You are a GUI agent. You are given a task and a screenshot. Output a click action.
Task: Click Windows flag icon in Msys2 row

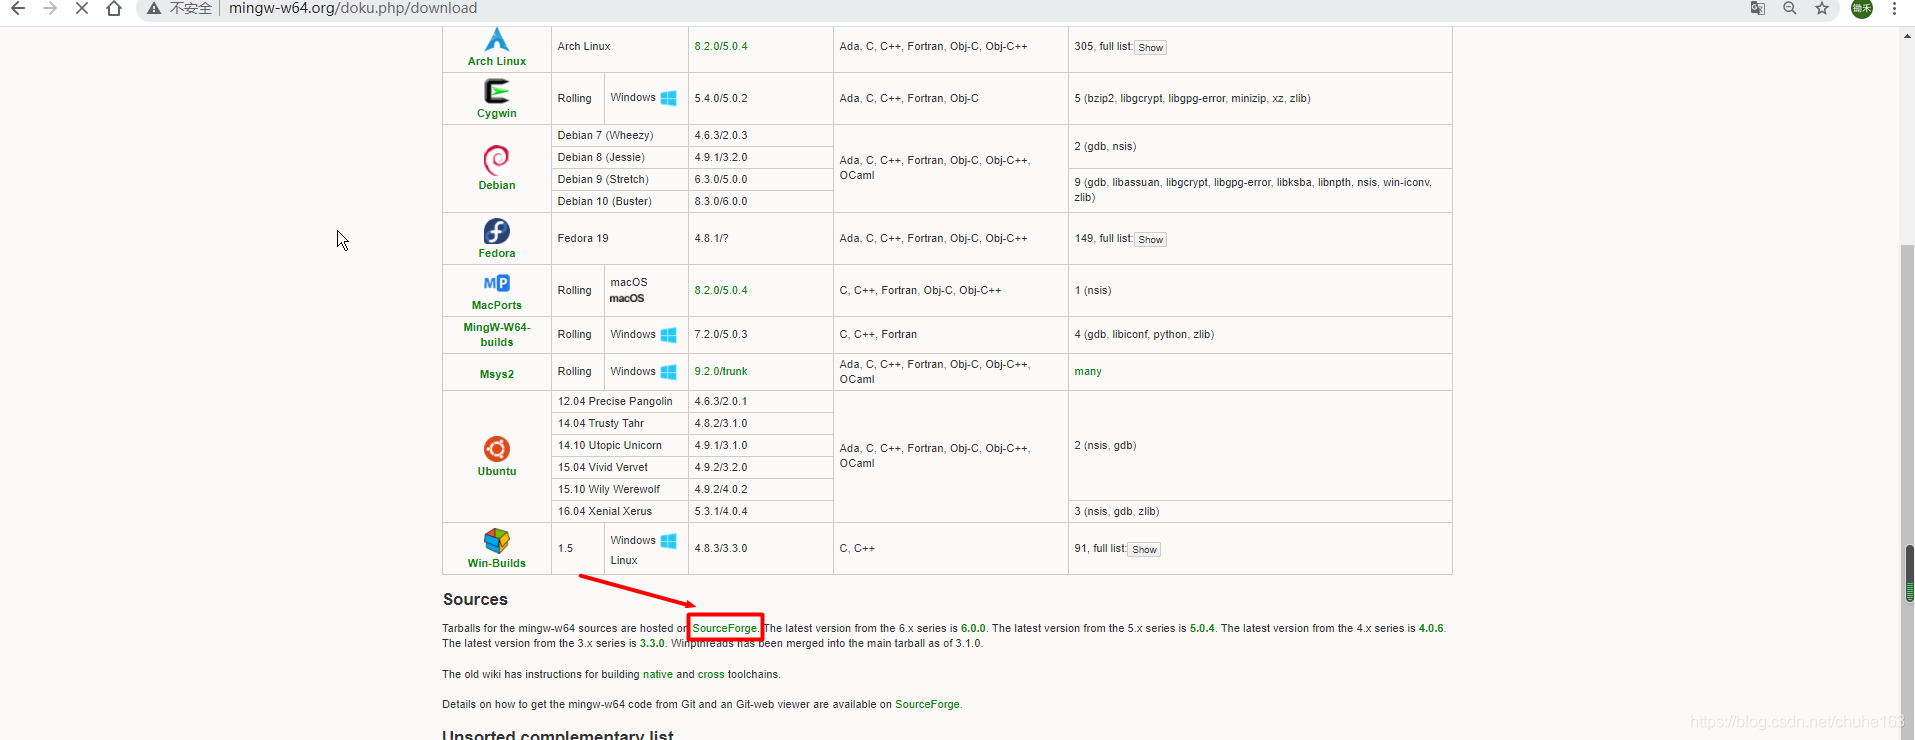coord(669,372)
